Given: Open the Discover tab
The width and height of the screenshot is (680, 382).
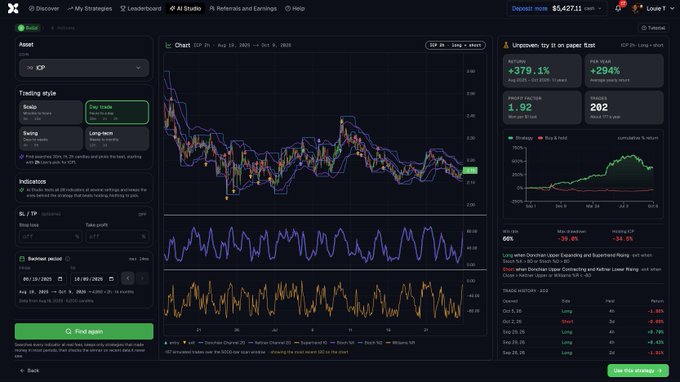Looking at the screenshot, I should coord(44,9).
